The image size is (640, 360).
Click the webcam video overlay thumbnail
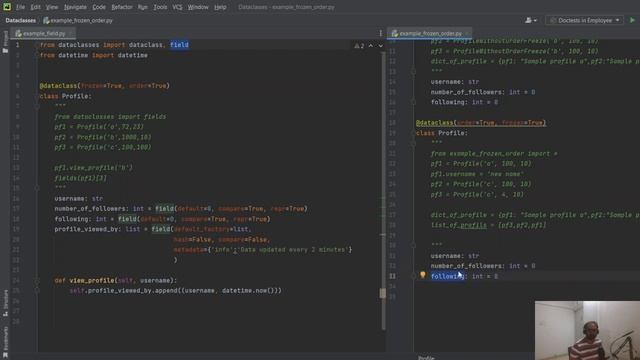[x=587, y=330]
